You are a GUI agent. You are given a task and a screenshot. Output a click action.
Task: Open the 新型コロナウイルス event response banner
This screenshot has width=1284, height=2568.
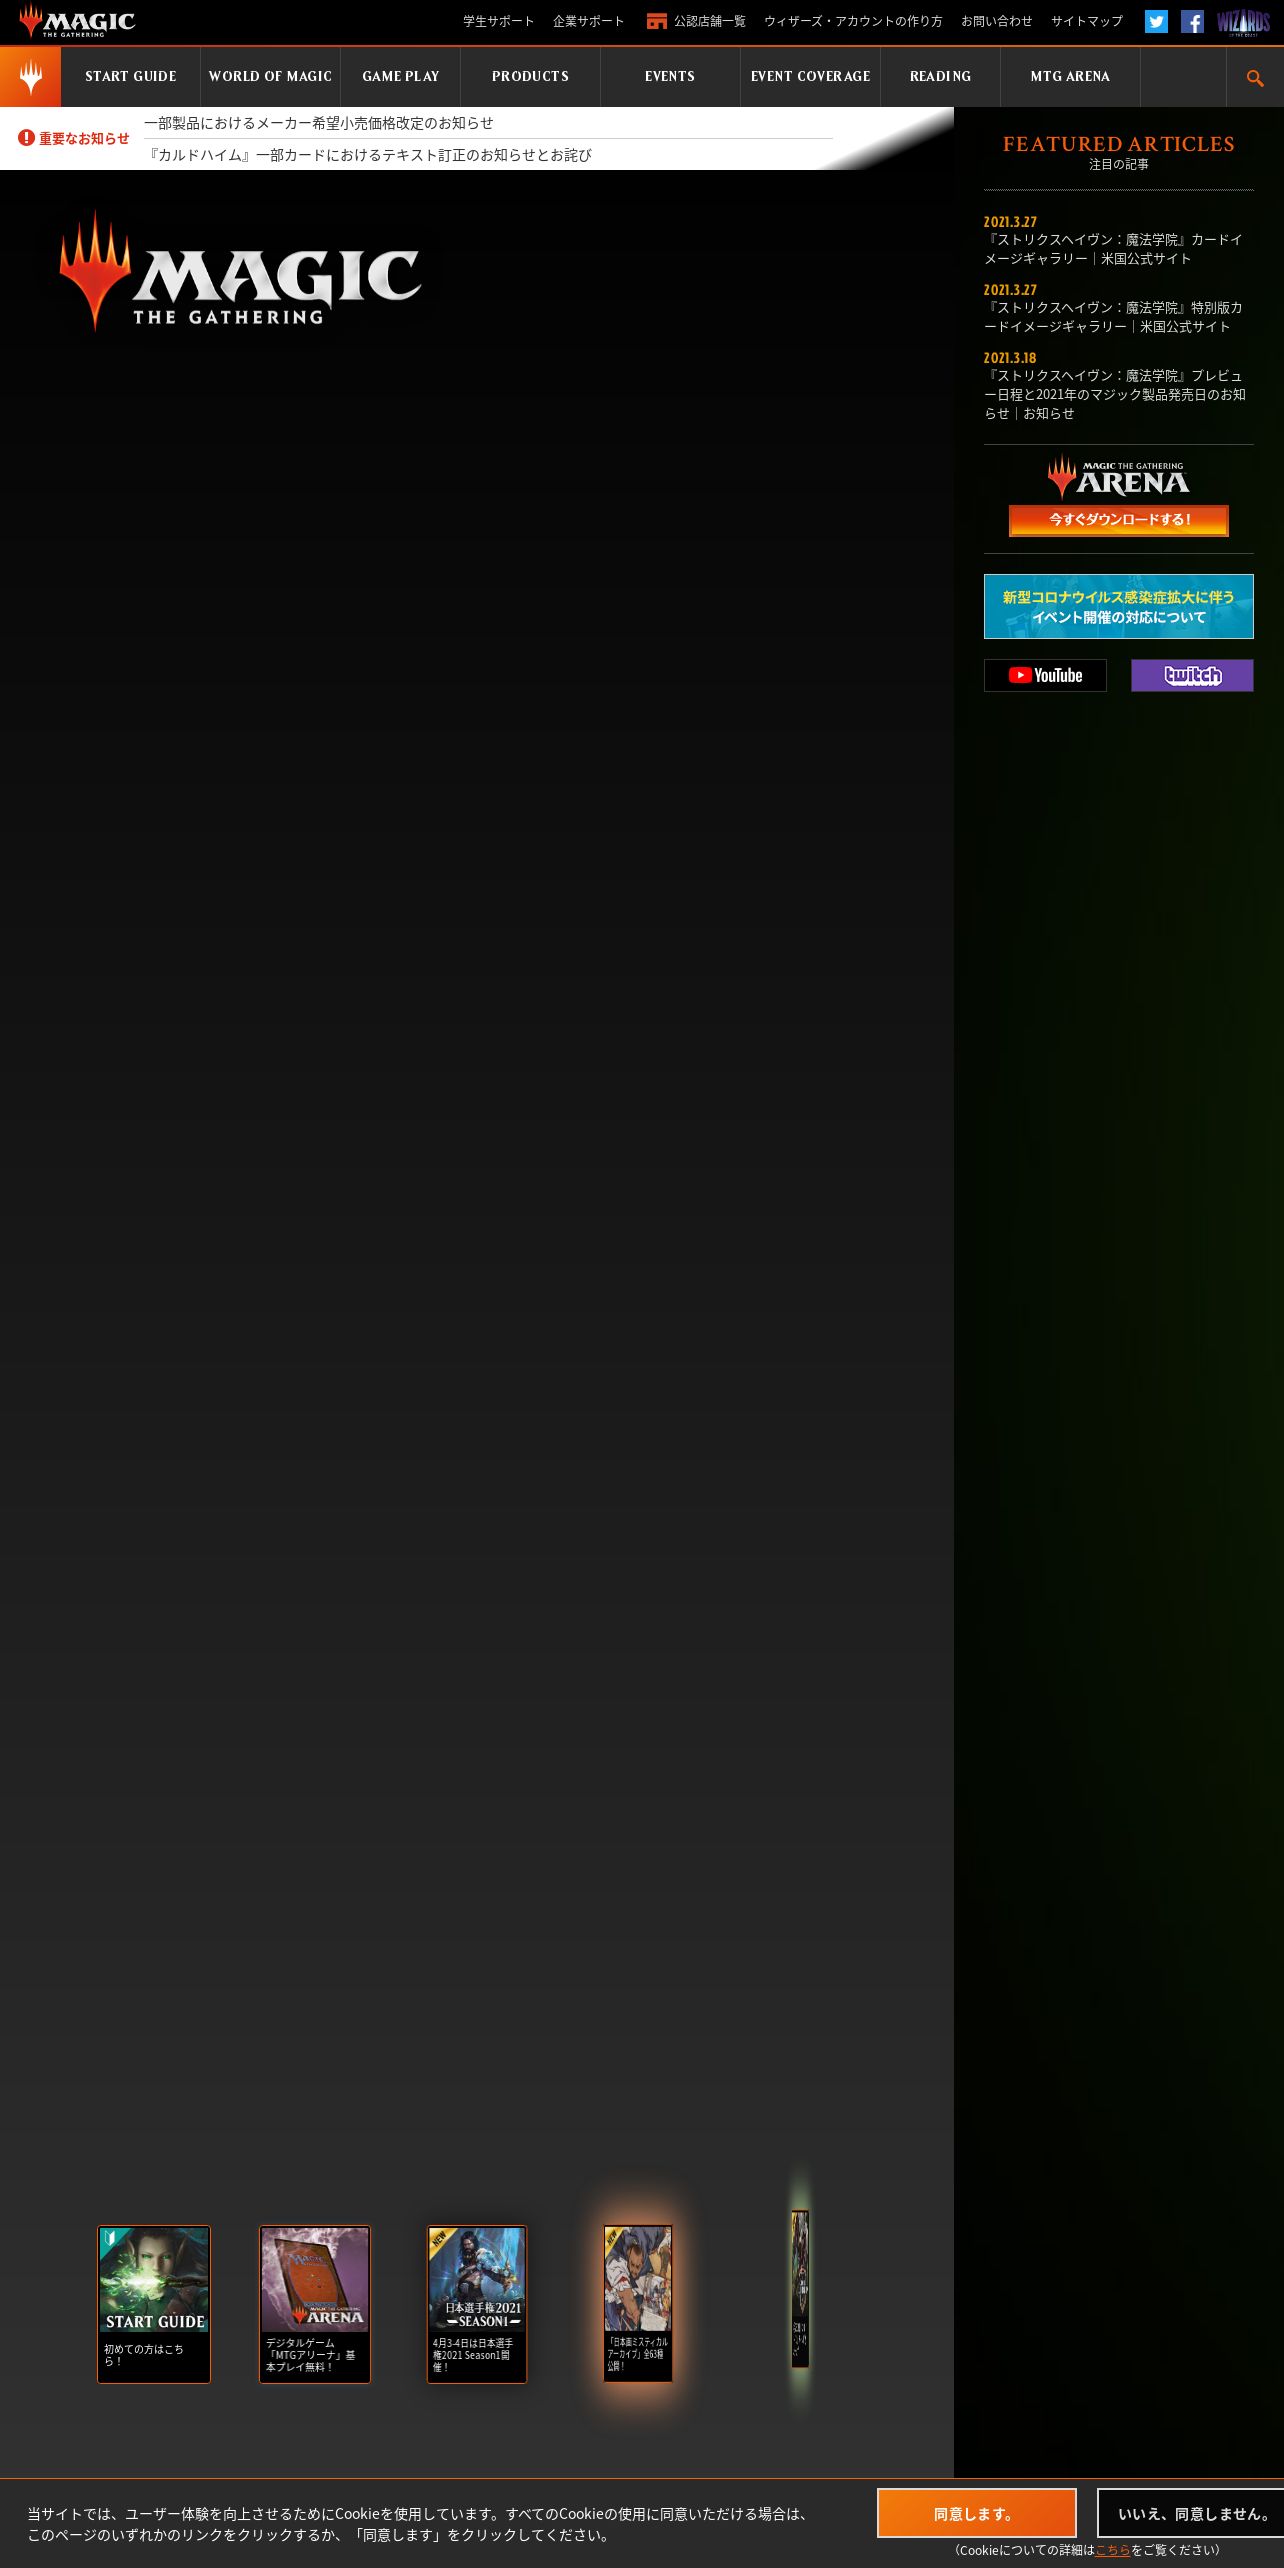[1118, 606]
